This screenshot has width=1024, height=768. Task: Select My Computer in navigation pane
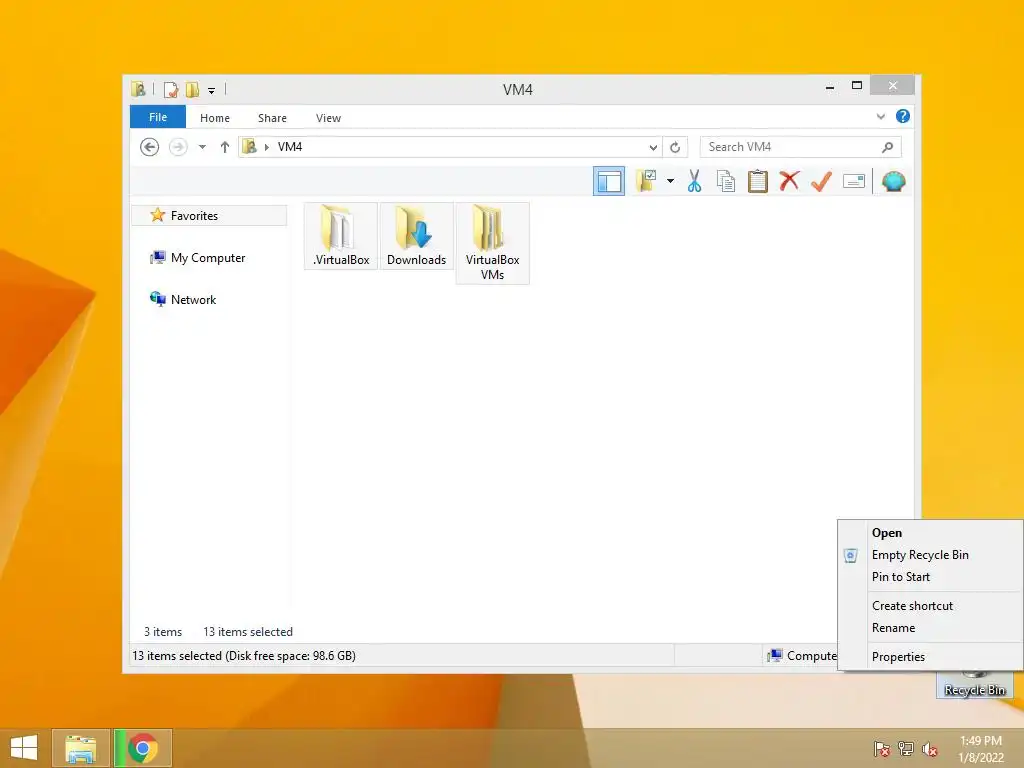pyautogui.click(x=198, y=258)
